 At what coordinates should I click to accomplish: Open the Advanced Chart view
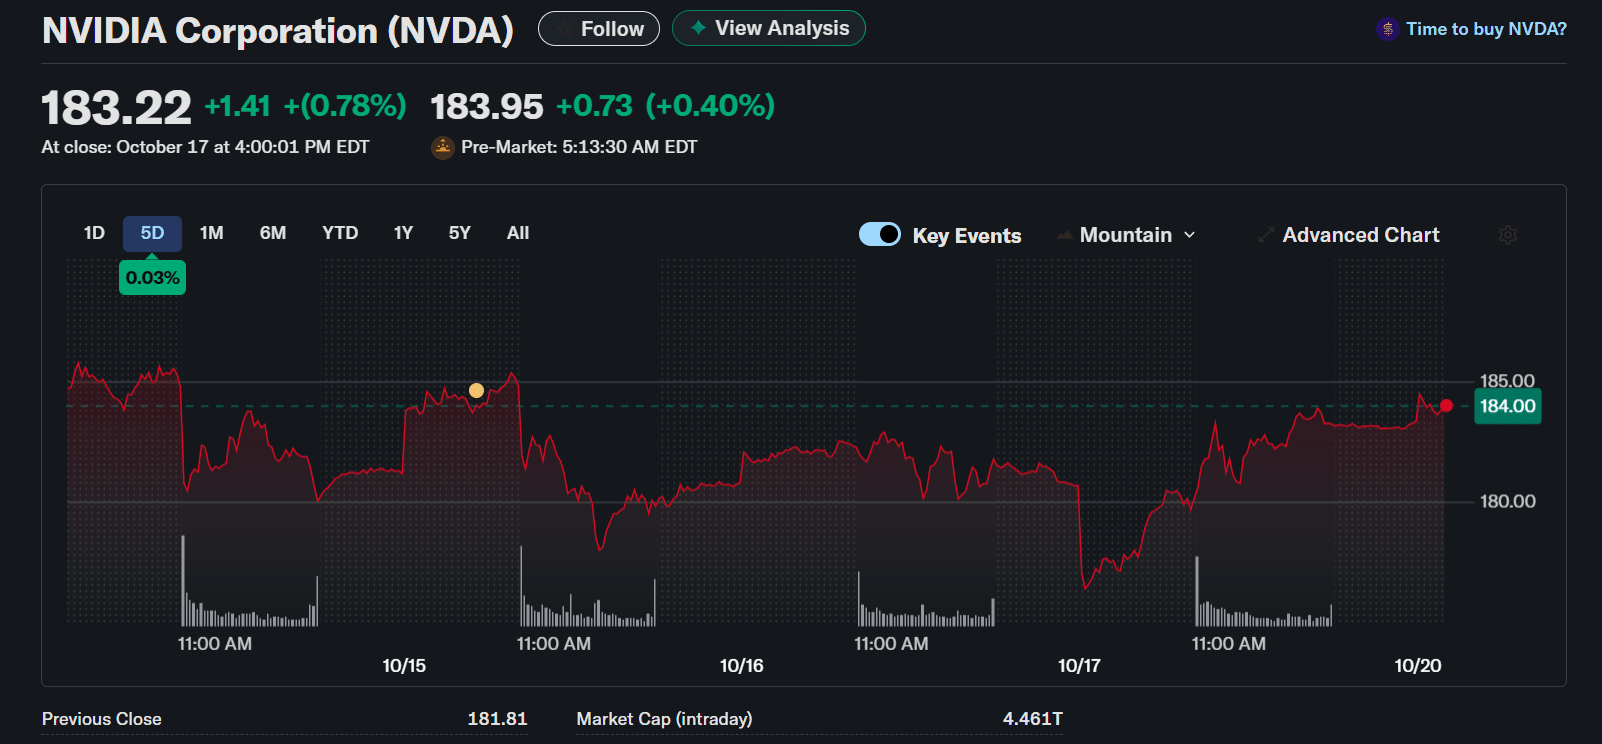(1360, 234)
